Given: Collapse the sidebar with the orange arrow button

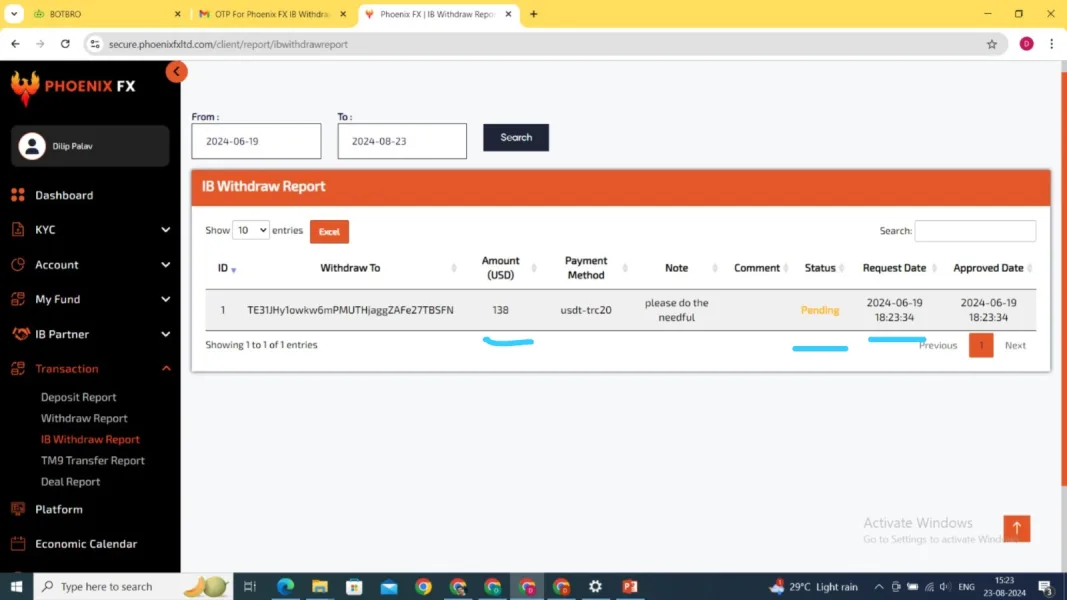Looking at the screenshot, I should [176, 71].
